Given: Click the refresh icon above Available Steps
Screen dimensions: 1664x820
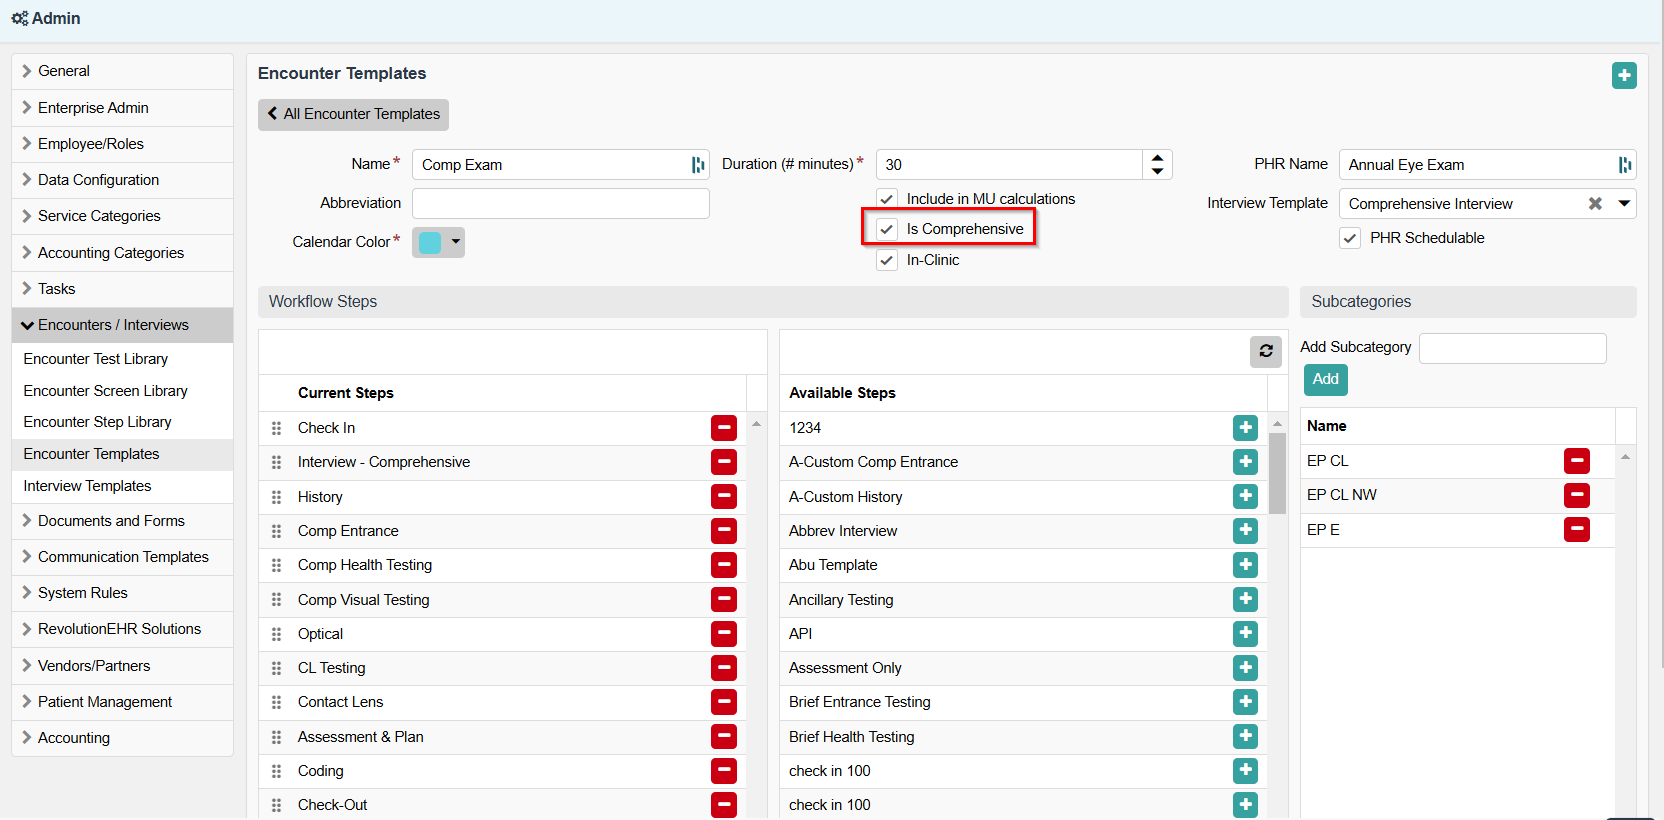Looking at the screenshot, I should click(1266, 351).
